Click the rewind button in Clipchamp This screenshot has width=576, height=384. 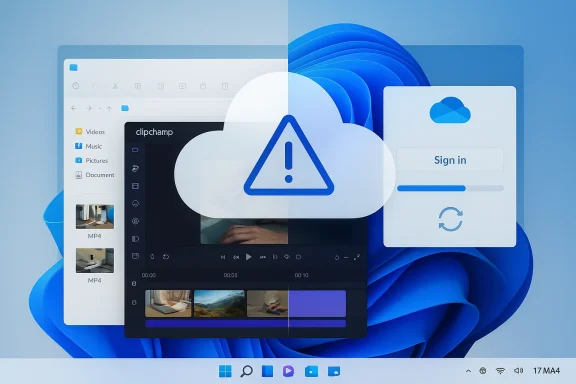[236, 257]
